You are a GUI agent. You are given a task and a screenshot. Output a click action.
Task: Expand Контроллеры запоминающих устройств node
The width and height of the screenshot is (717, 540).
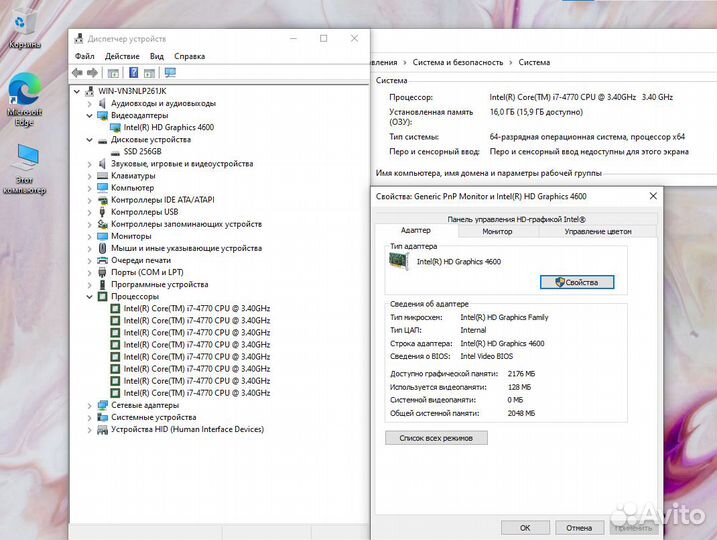tap(90, 225)
